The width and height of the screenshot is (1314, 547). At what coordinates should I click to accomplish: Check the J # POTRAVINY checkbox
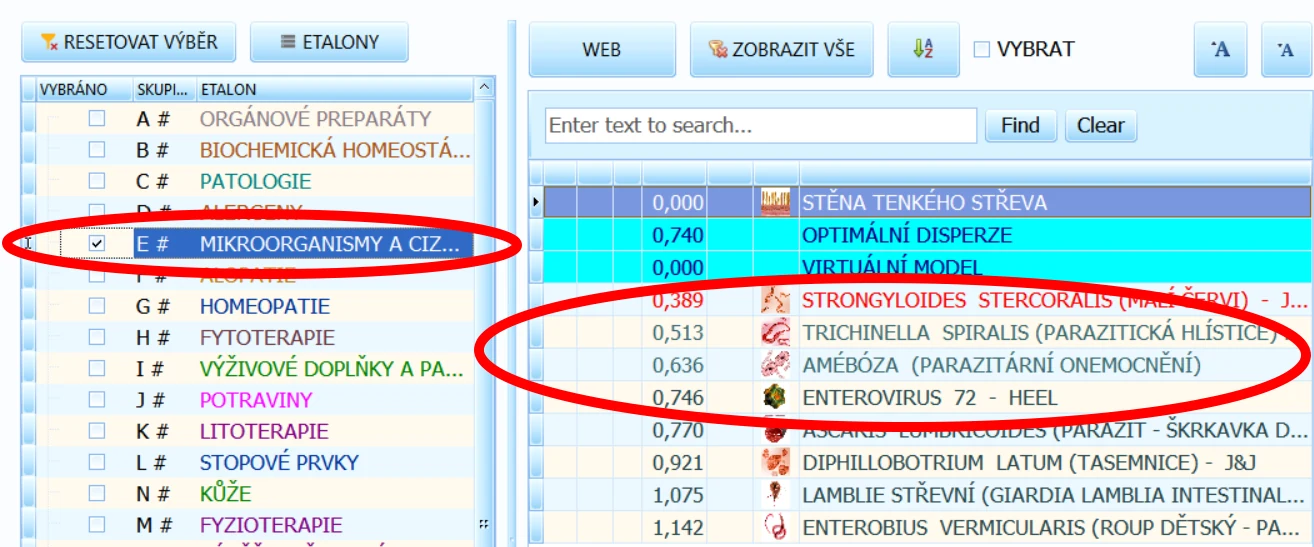click(97, 400)
